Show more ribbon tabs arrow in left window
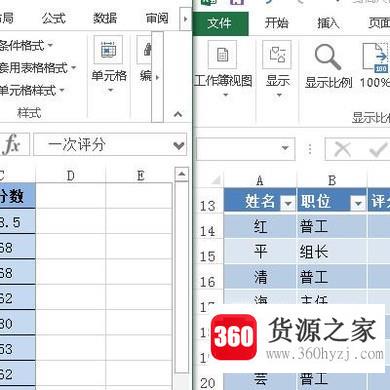The width and height of the screenshot is (390, 390). click(x=185, y=19)
